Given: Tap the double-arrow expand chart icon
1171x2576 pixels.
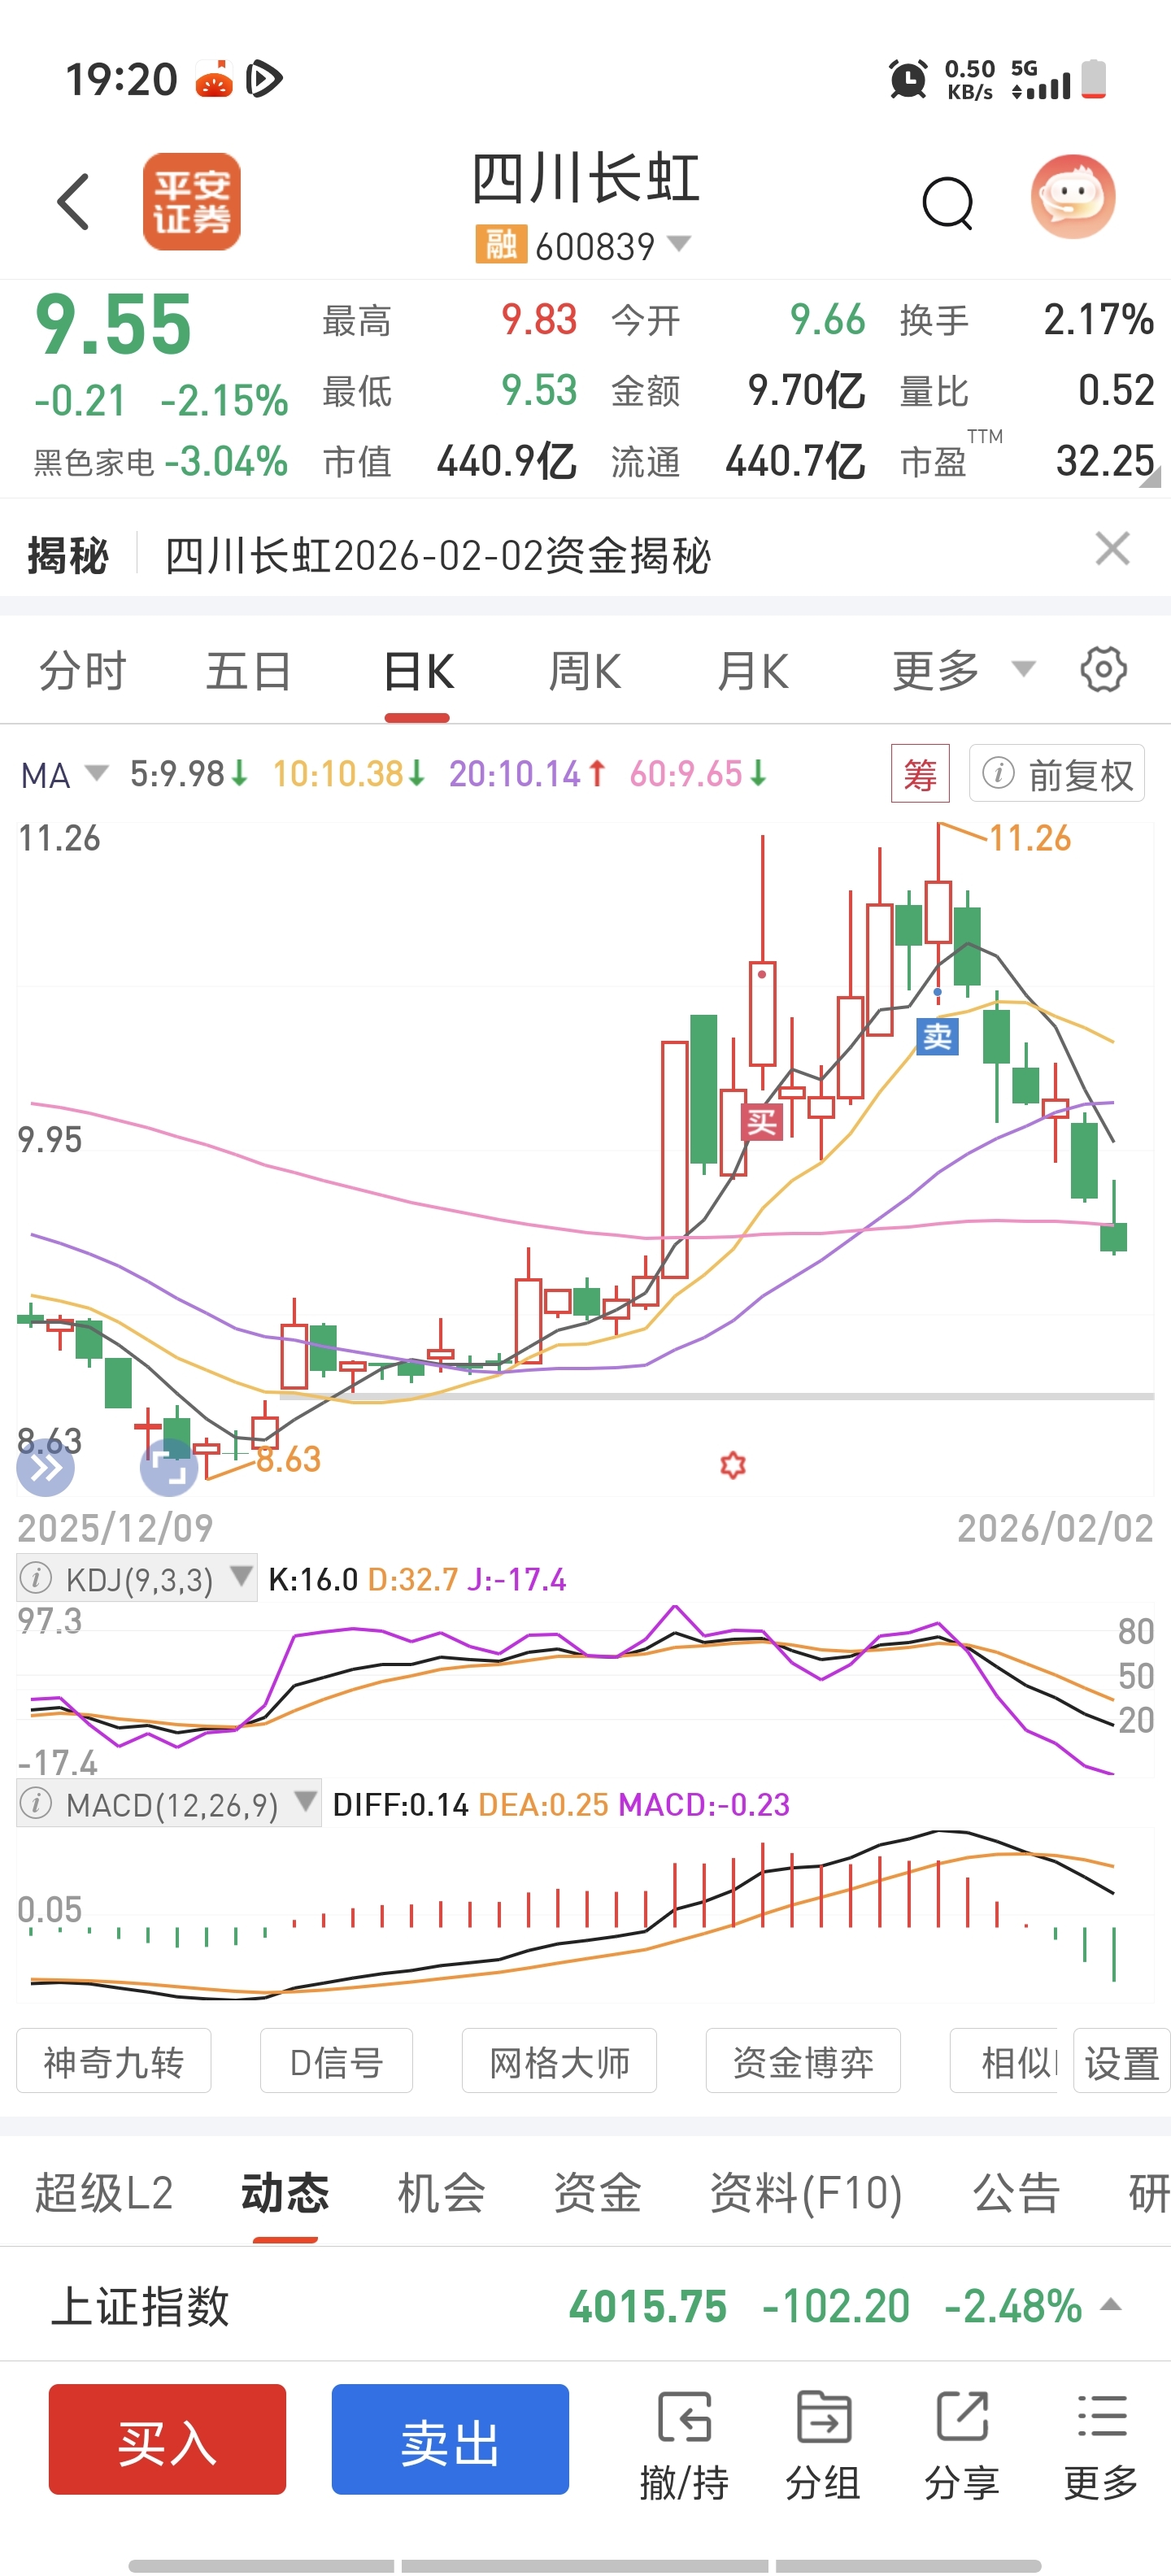Looking at the screenshot, I should click(x=46, y=1468).
